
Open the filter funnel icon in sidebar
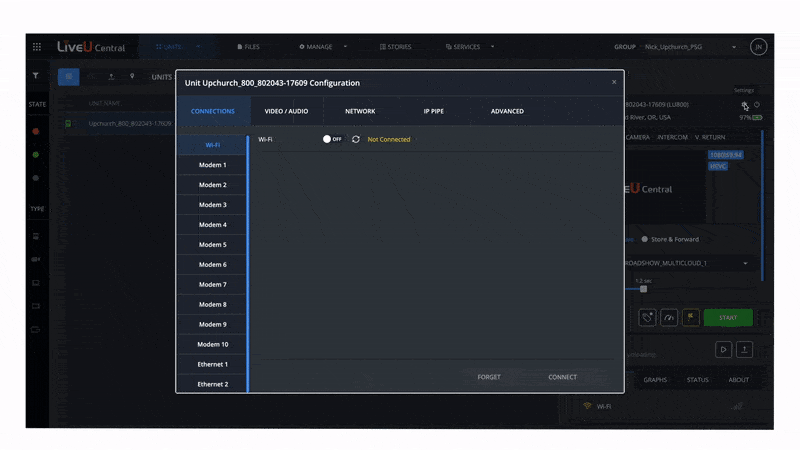pos(36,76)
